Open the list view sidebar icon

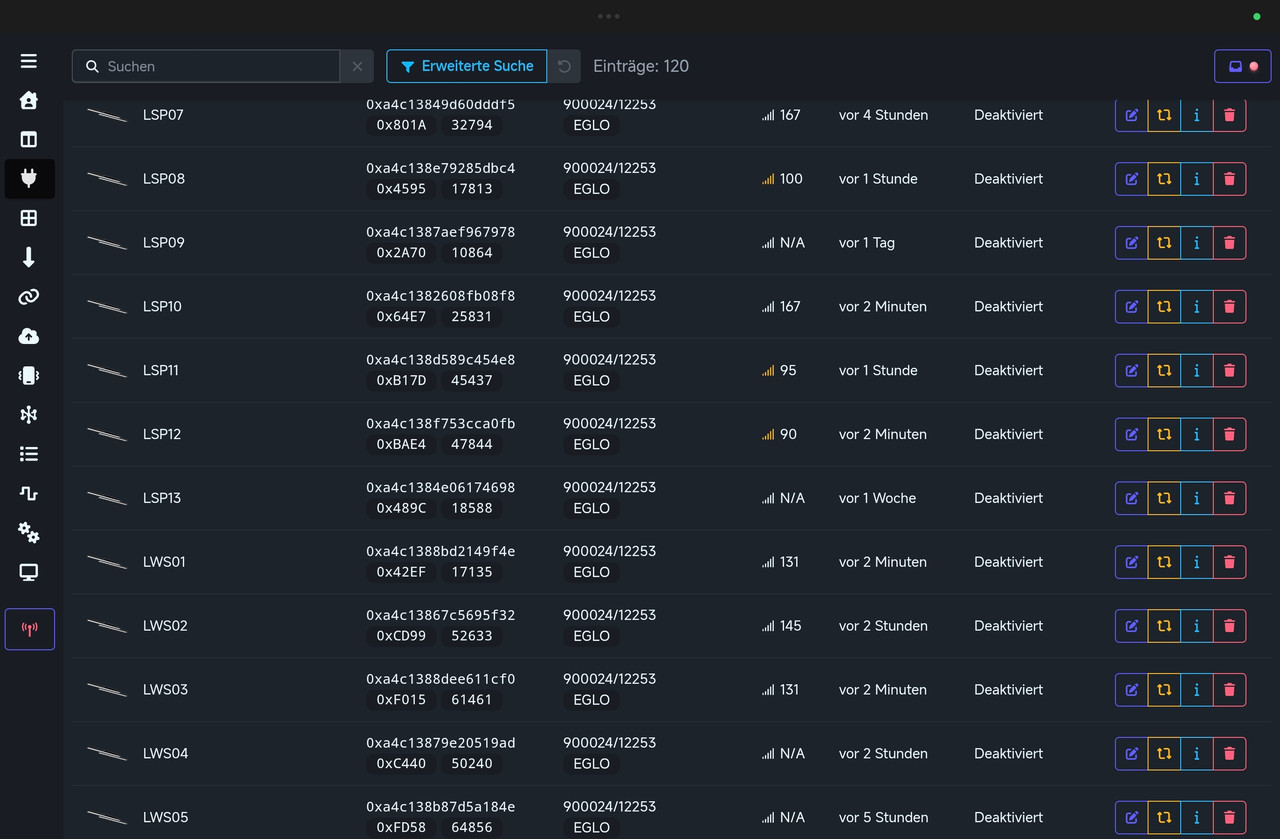point(29,454)
